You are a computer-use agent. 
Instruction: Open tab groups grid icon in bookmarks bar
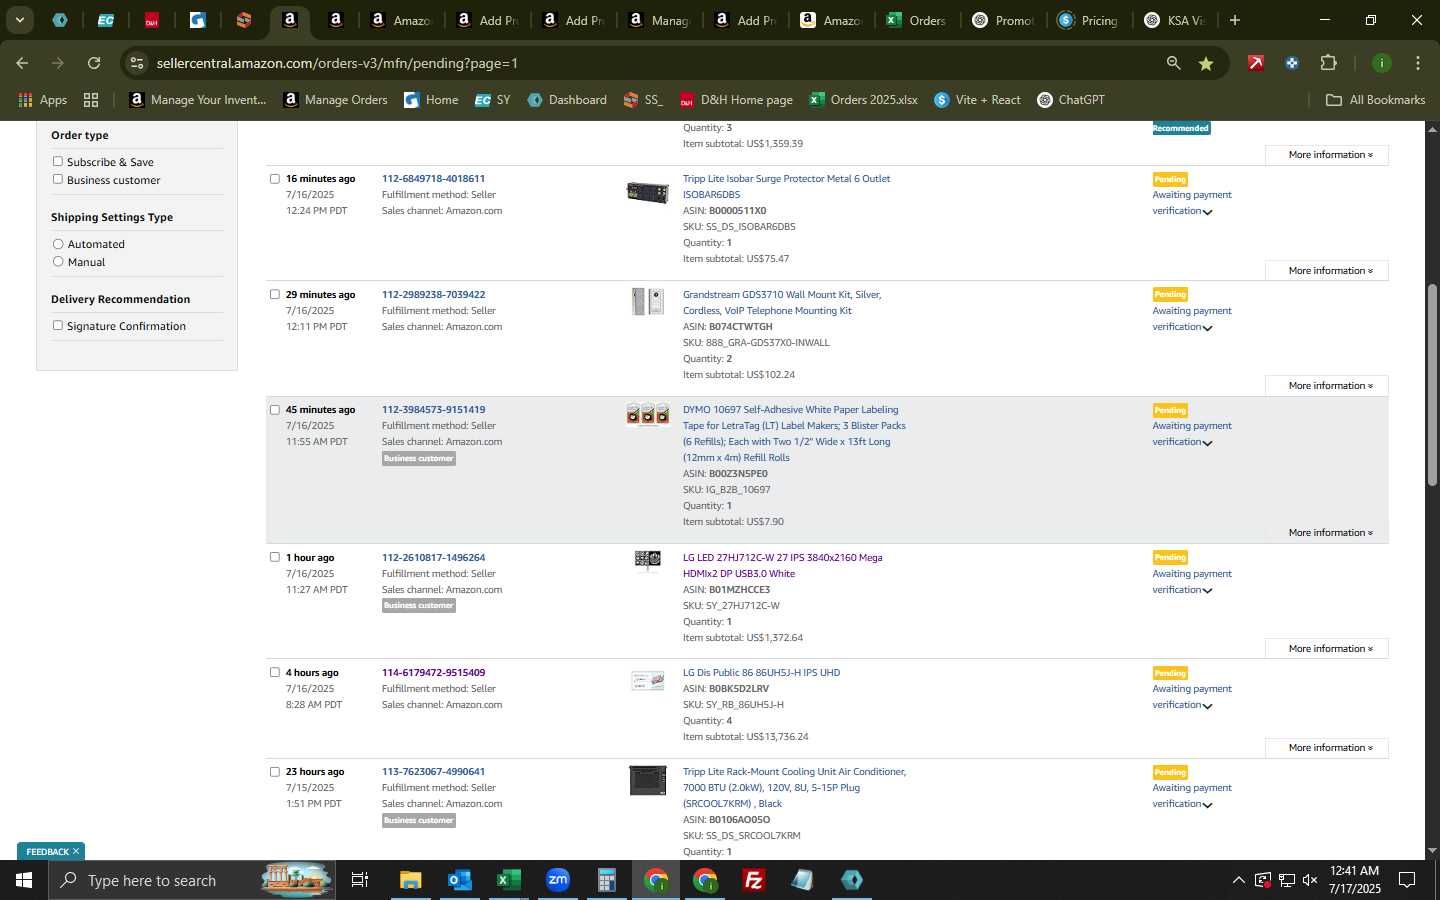[x=91, y=100]
